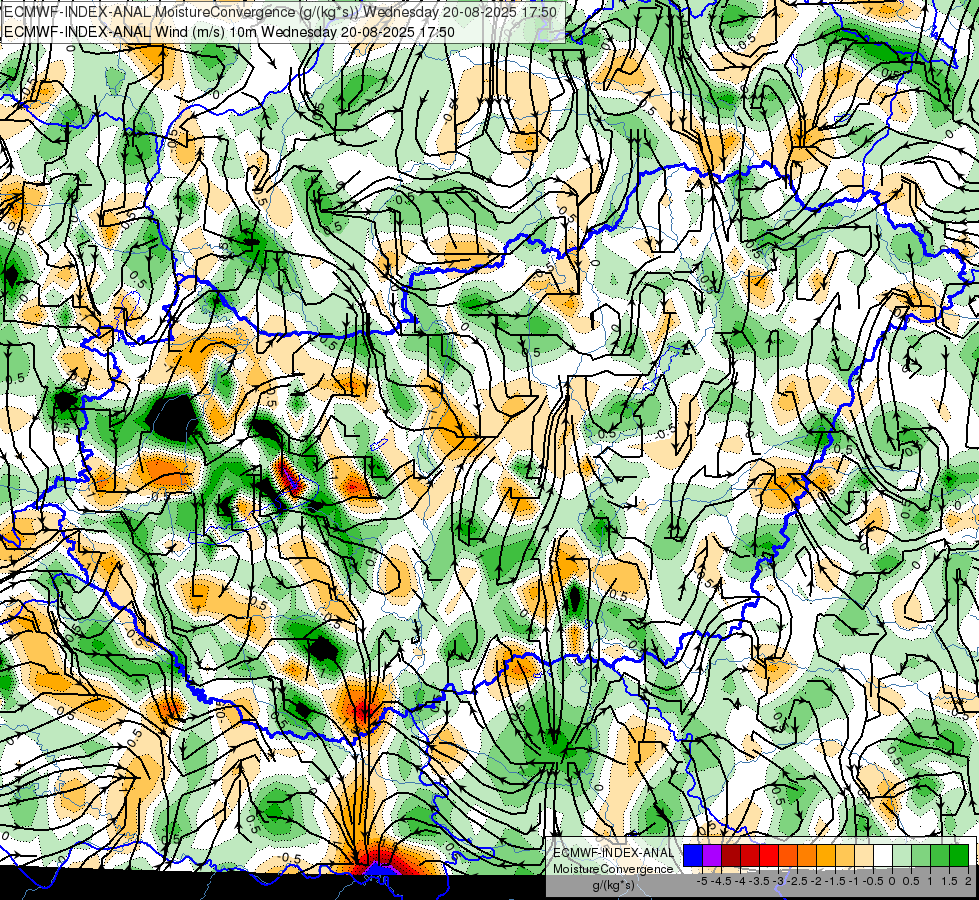This screenshot has height=900, width=979.
Task: Click the white legend color swatch
Action: point(883,856)
